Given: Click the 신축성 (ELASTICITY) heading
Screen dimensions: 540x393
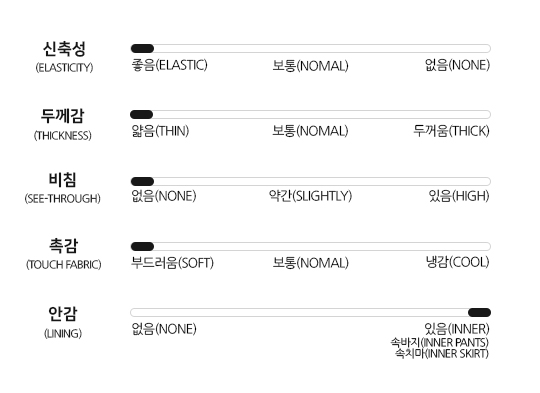Looking at the screenshot, I should 64,57.
